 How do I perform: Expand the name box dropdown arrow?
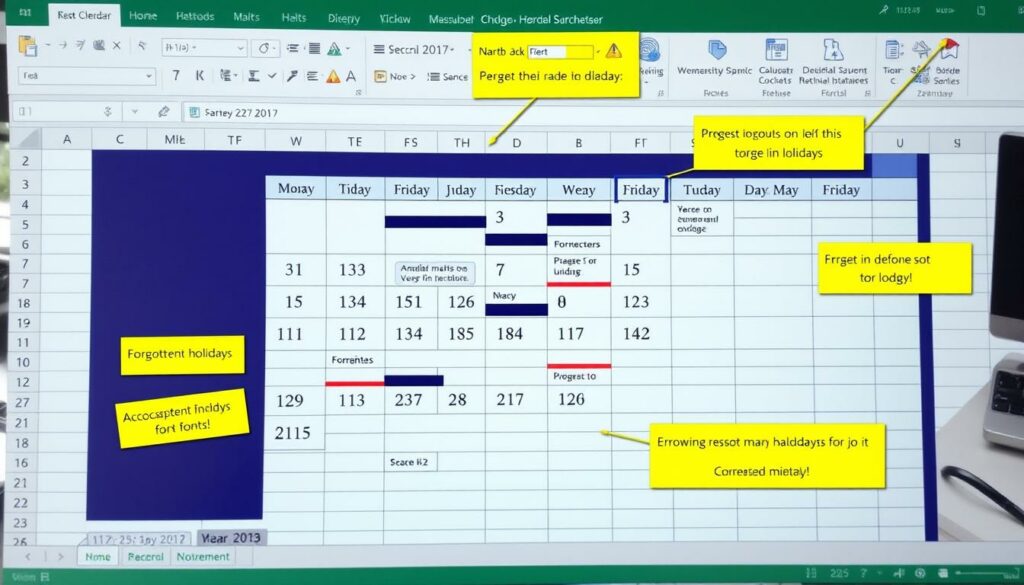(135, 112)
